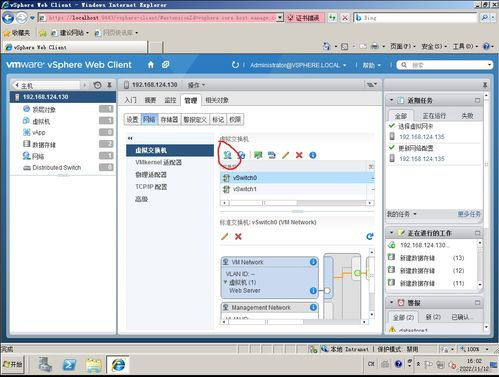Open PowerShell from taskbar

(x=69, y=365)
